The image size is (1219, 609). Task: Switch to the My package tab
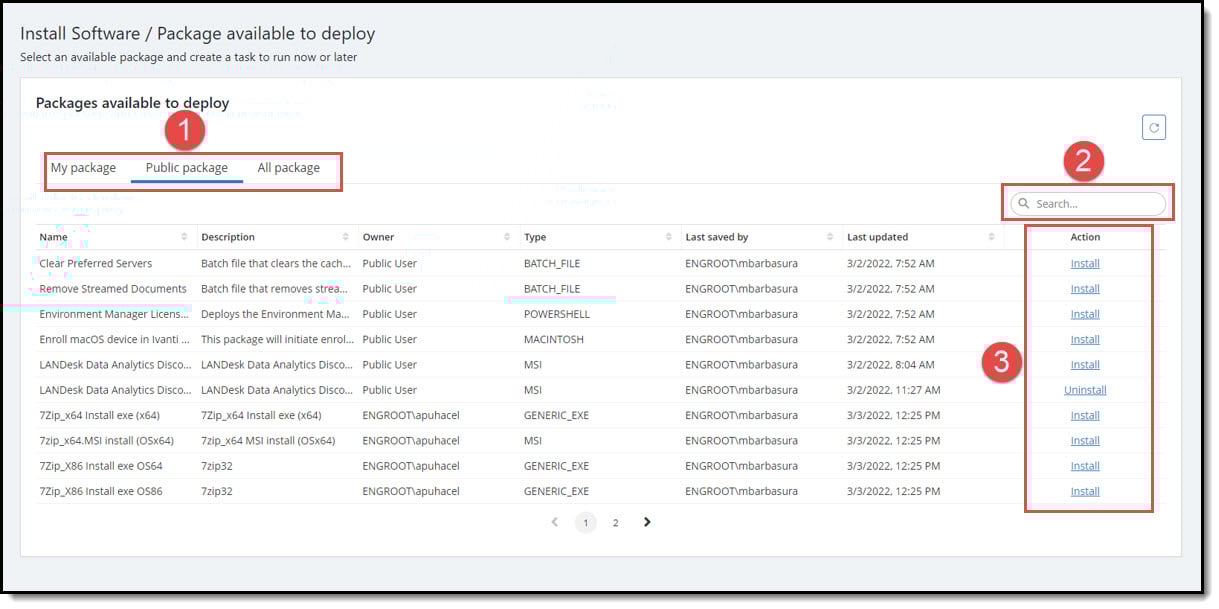coord(84,167)
